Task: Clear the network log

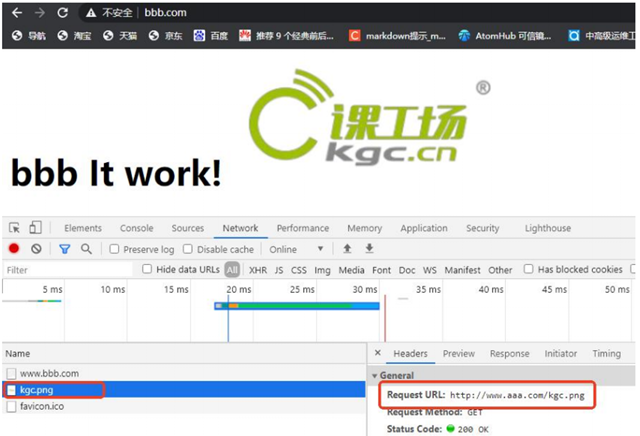Action: pos(36,249)
